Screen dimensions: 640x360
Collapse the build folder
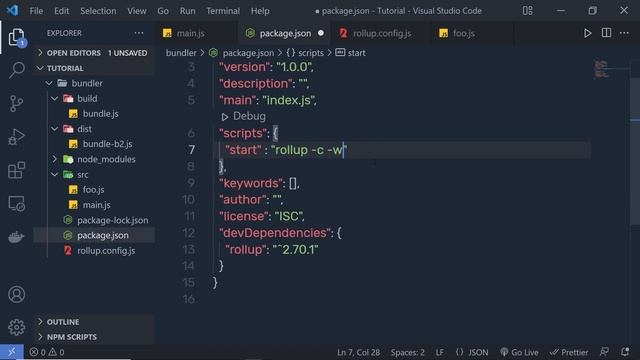pos(94,98)
